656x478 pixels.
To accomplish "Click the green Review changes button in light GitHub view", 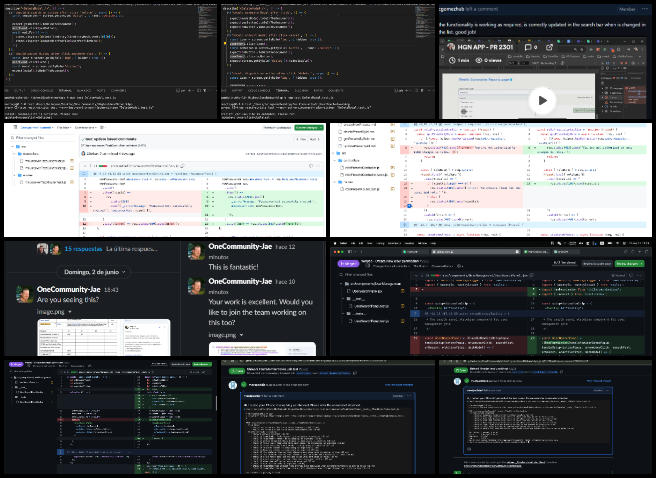I will click(x=307, y=128).
